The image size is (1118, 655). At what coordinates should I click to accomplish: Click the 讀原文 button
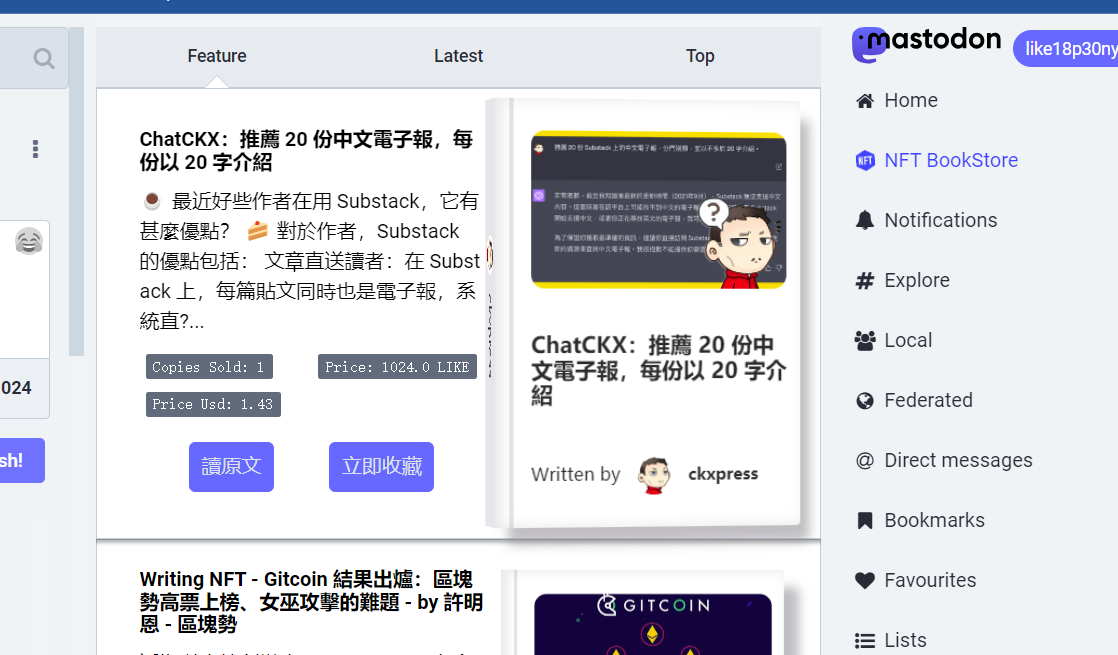231,467
